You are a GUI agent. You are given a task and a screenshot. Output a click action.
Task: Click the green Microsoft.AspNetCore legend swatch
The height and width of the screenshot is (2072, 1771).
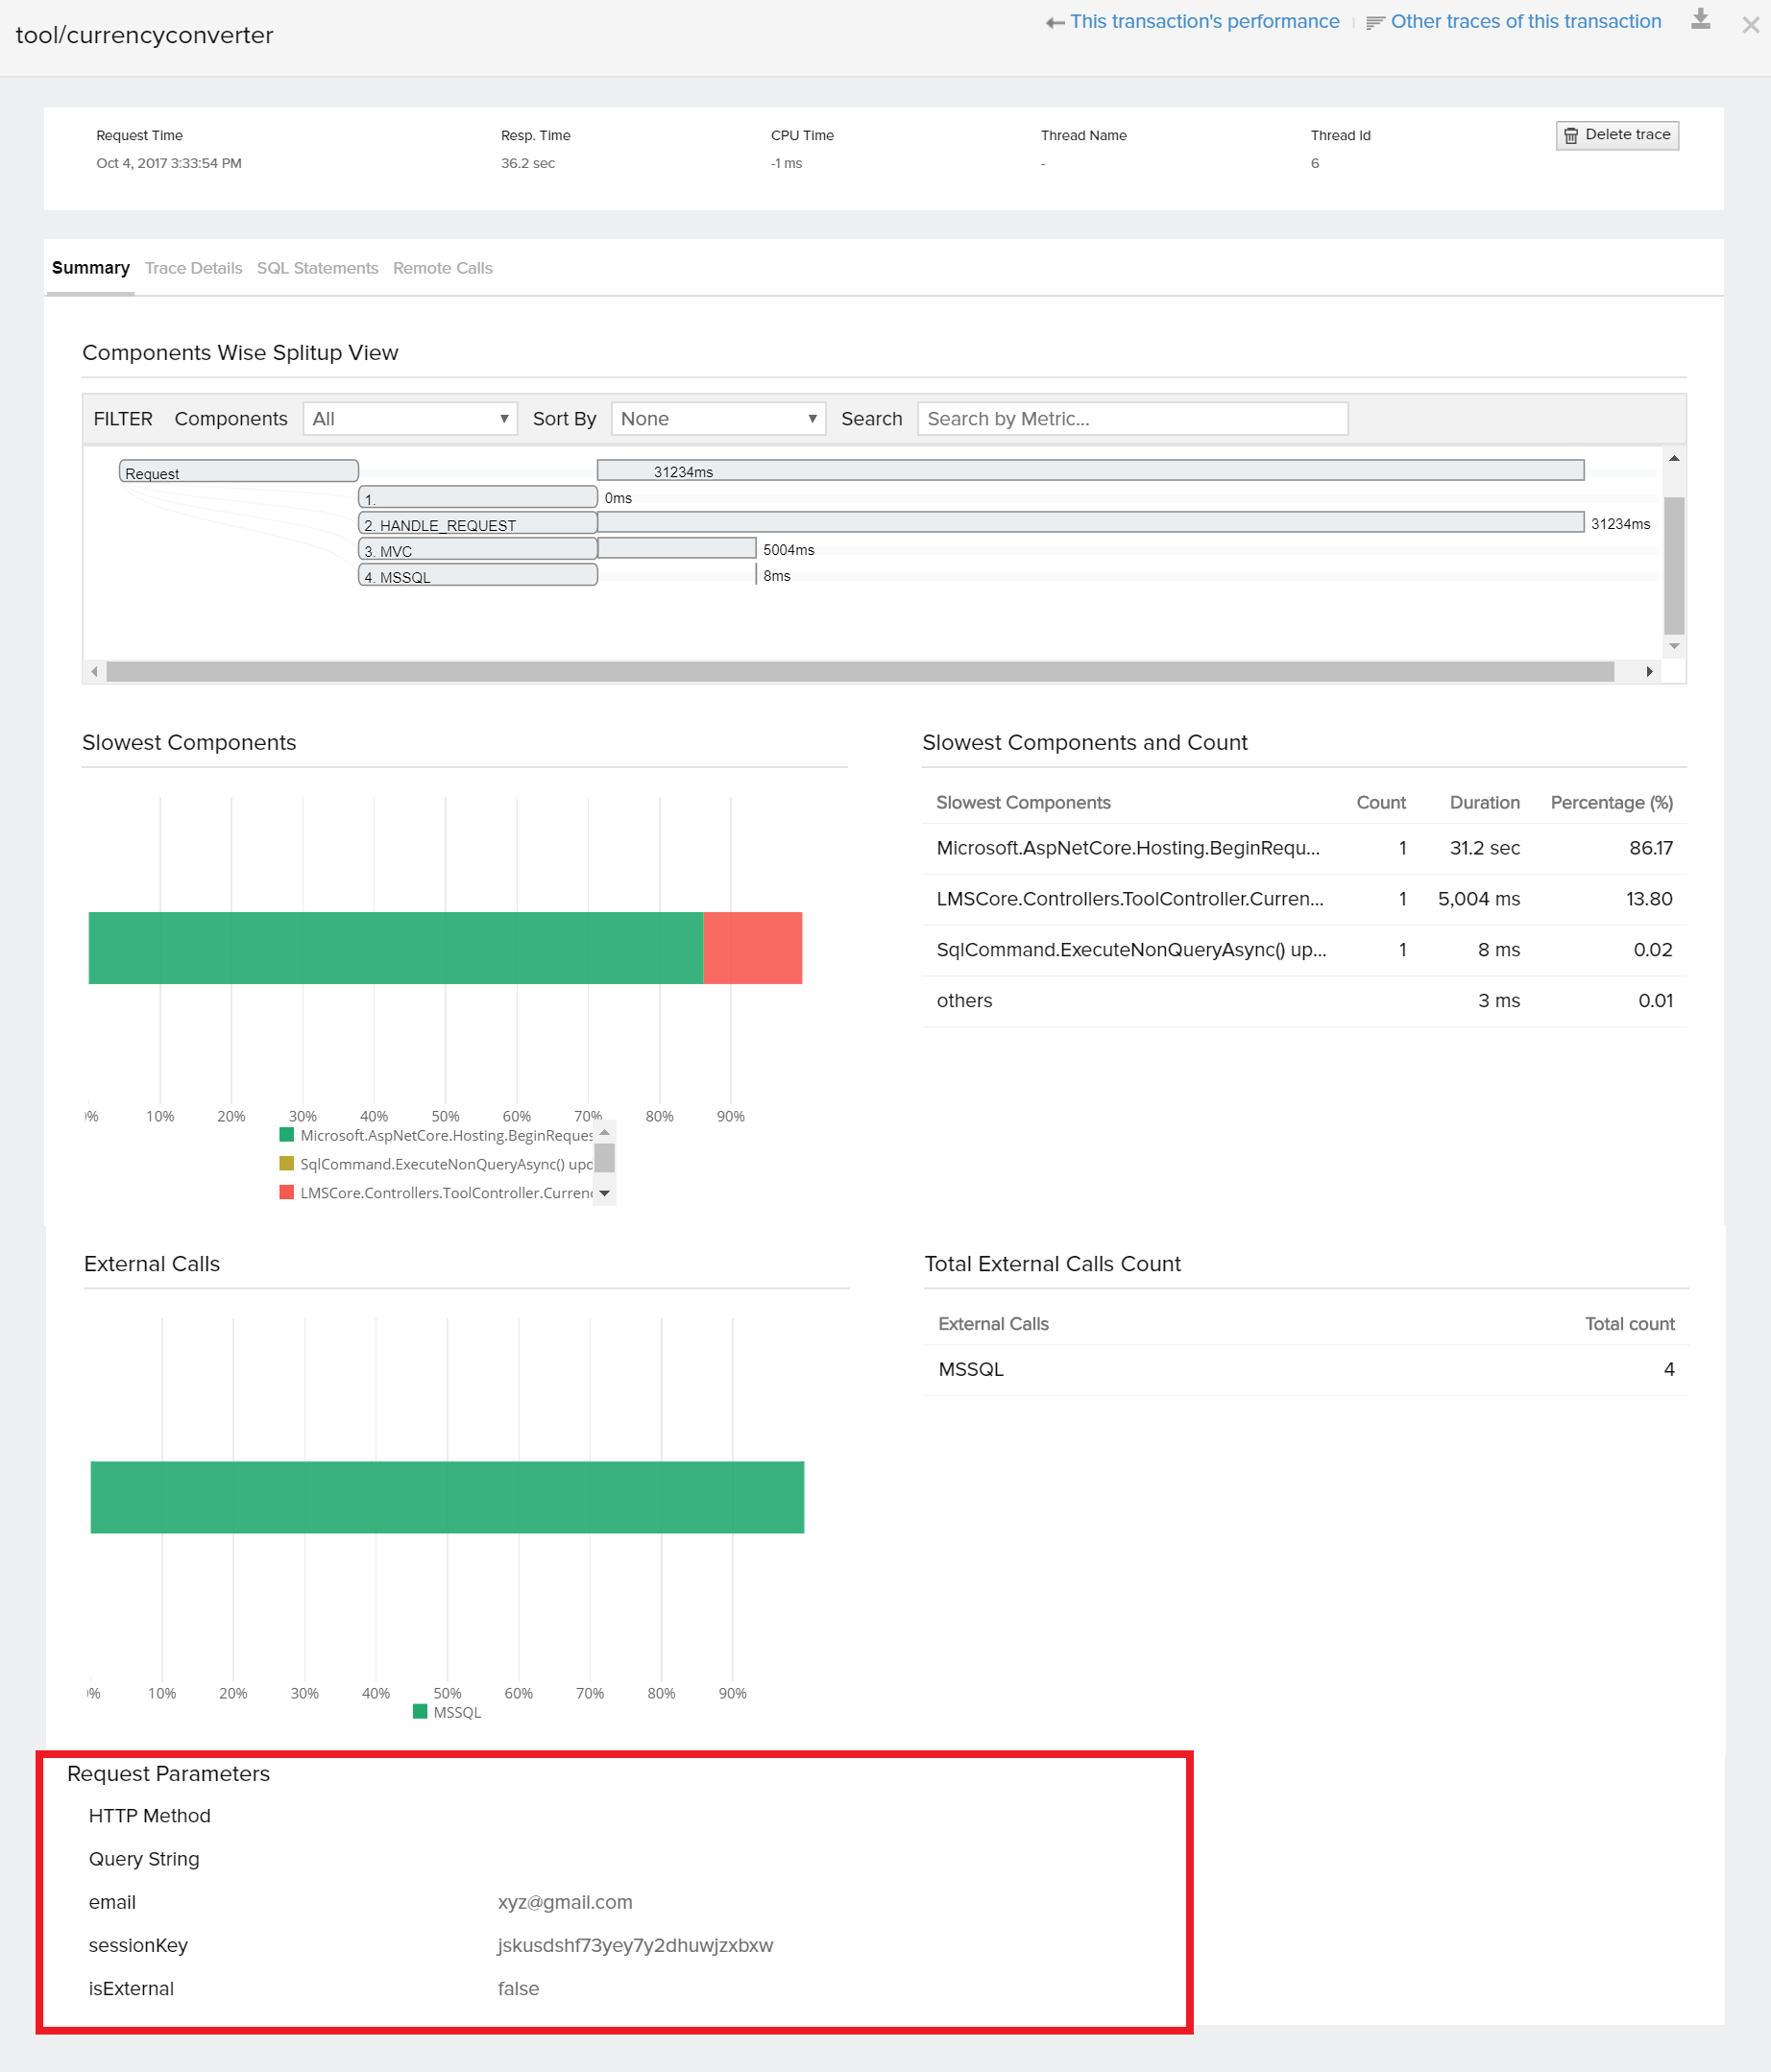tap(287, 1135)
